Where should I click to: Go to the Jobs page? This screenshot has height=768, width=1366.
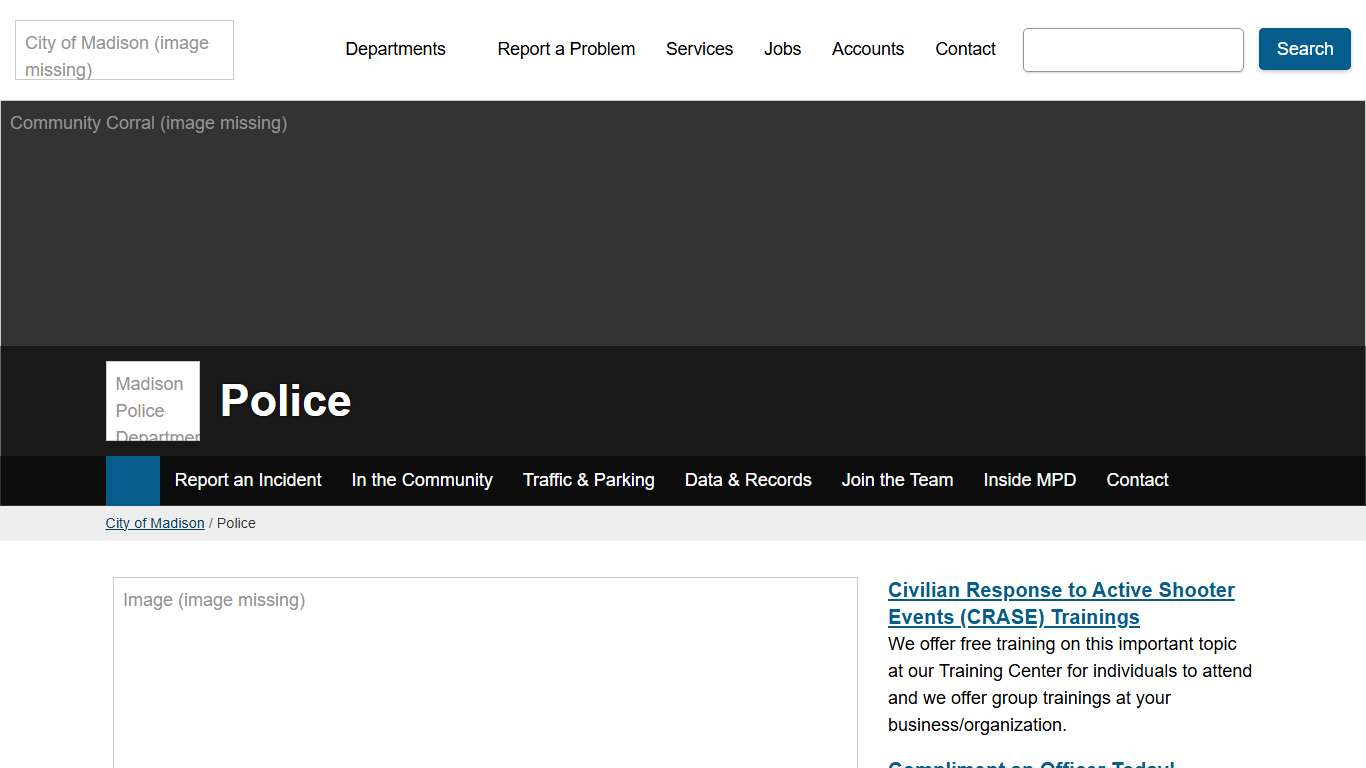click(x=782, y=49)
